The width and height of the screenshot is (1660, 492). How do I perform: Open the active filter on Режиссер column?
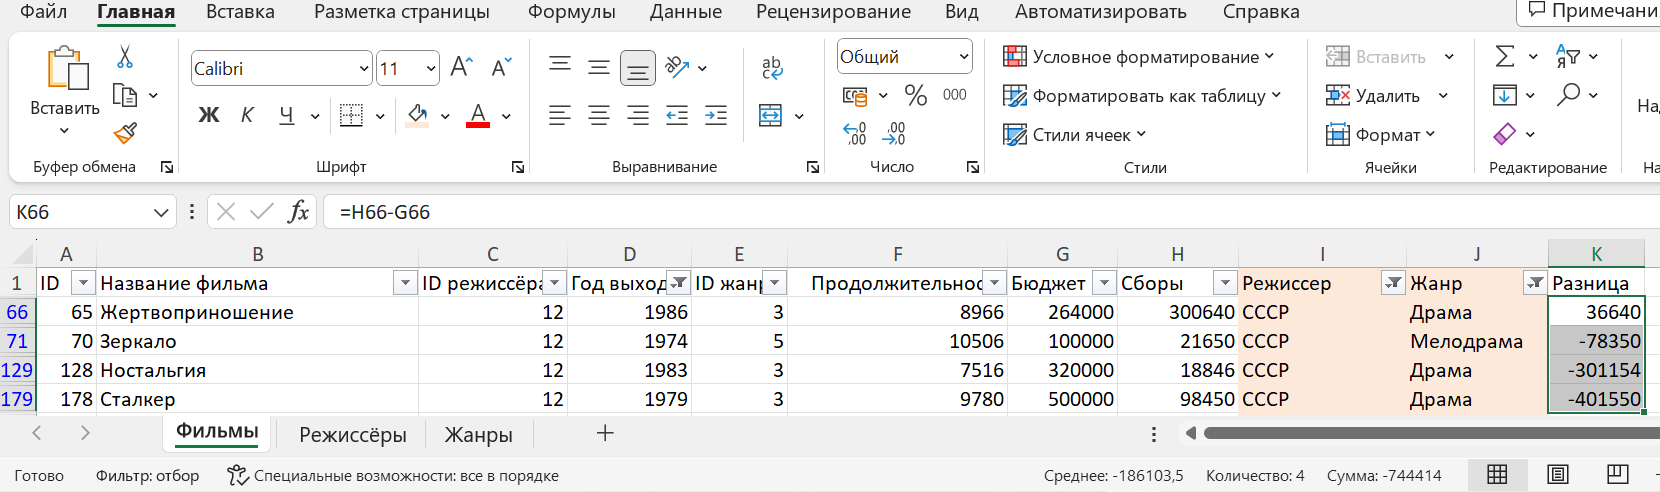point(1393,284)
